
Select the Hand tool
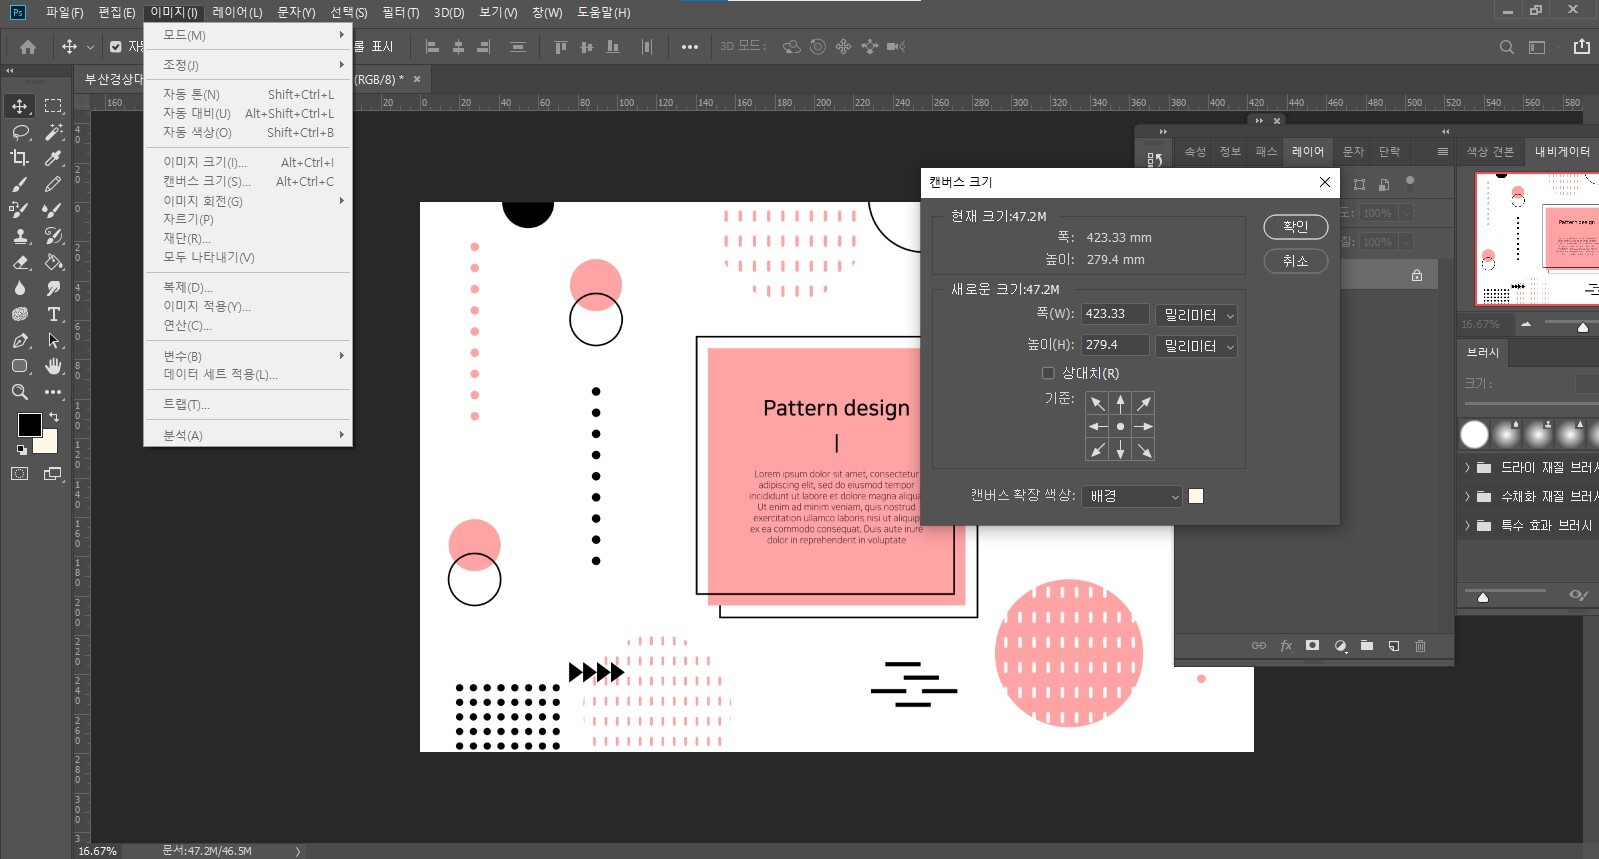(54, 366)
